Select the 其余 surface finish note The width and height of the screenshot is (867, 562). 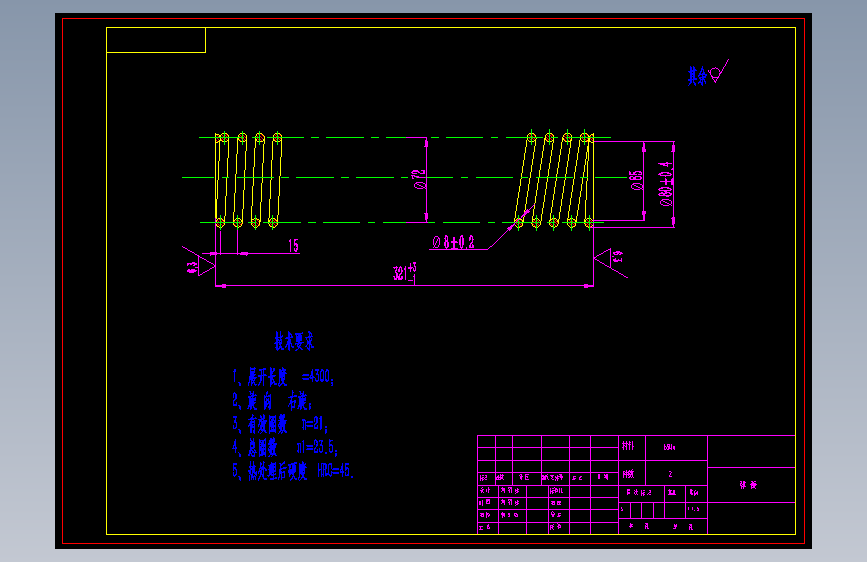tap(697, 76)
